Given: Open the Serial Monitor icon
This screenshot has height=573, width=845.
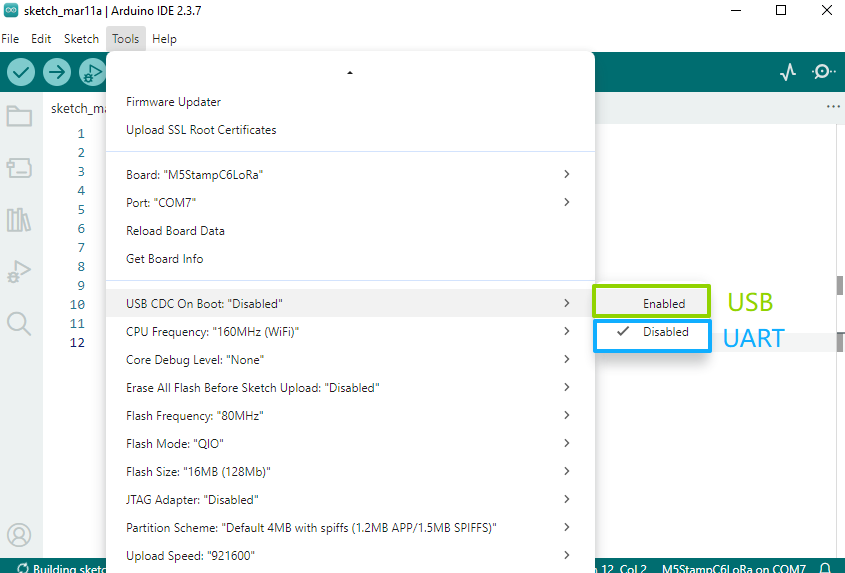Looking at the screenshot, I should (823, 72).
